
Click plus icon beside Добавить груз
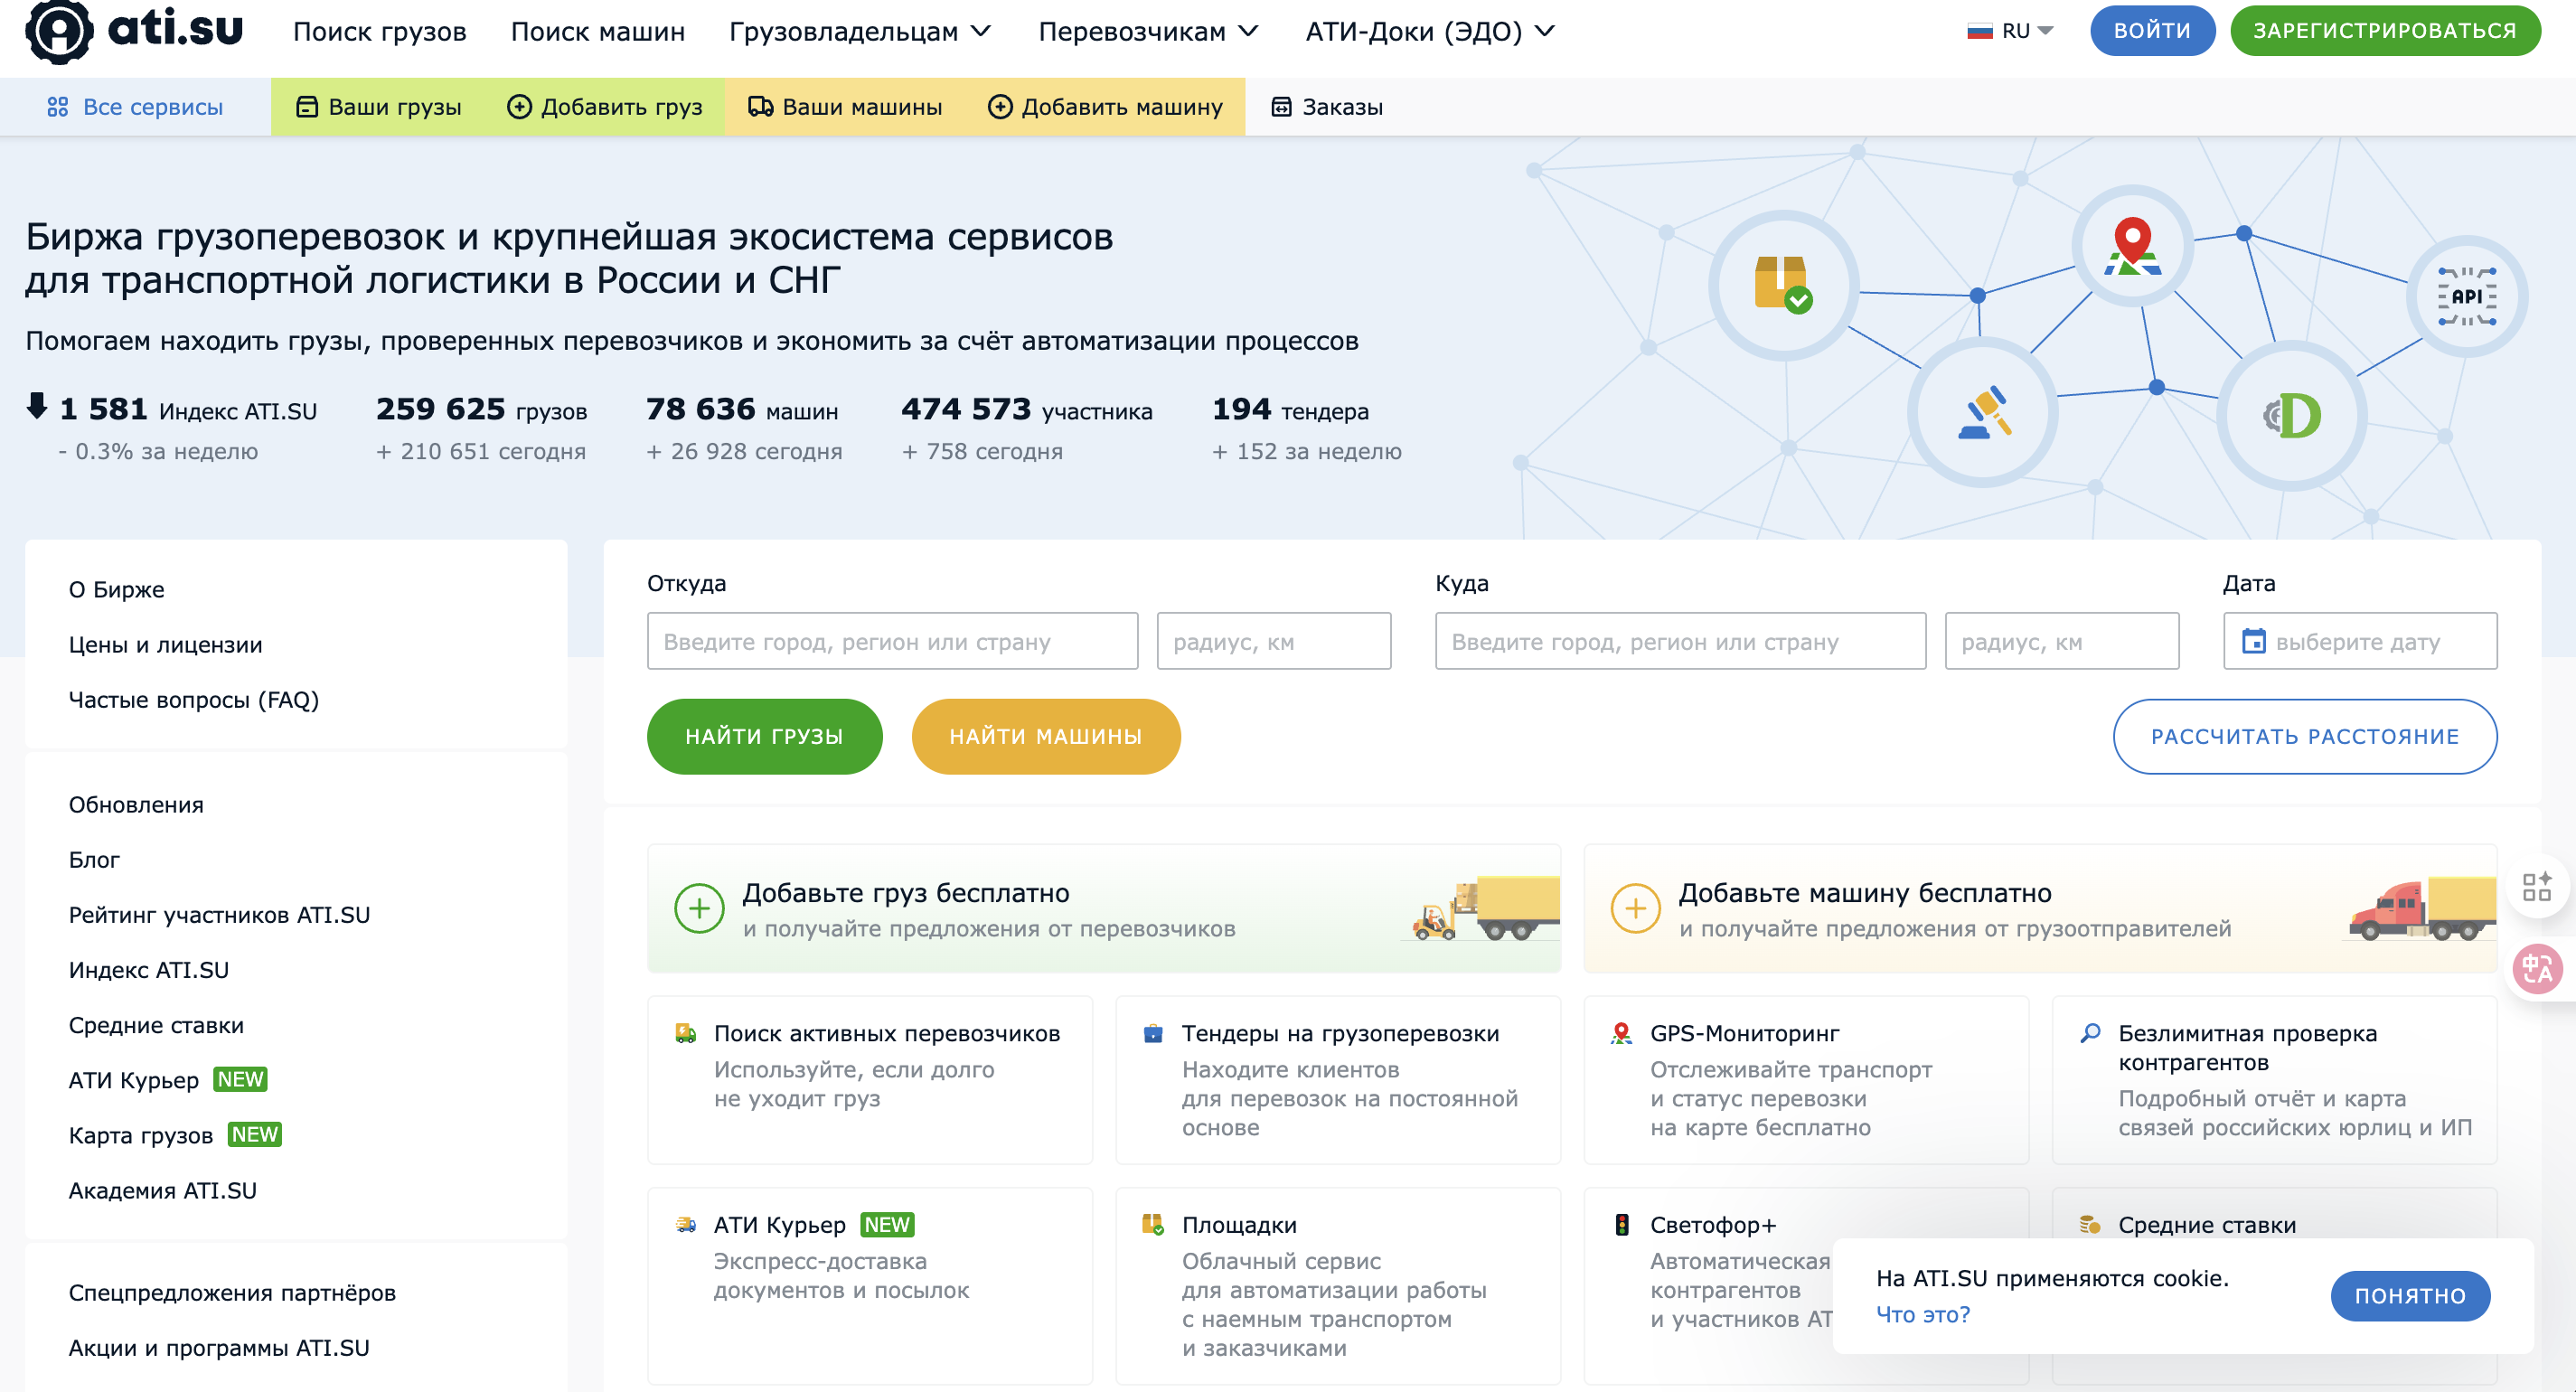[x=519, y=107]
